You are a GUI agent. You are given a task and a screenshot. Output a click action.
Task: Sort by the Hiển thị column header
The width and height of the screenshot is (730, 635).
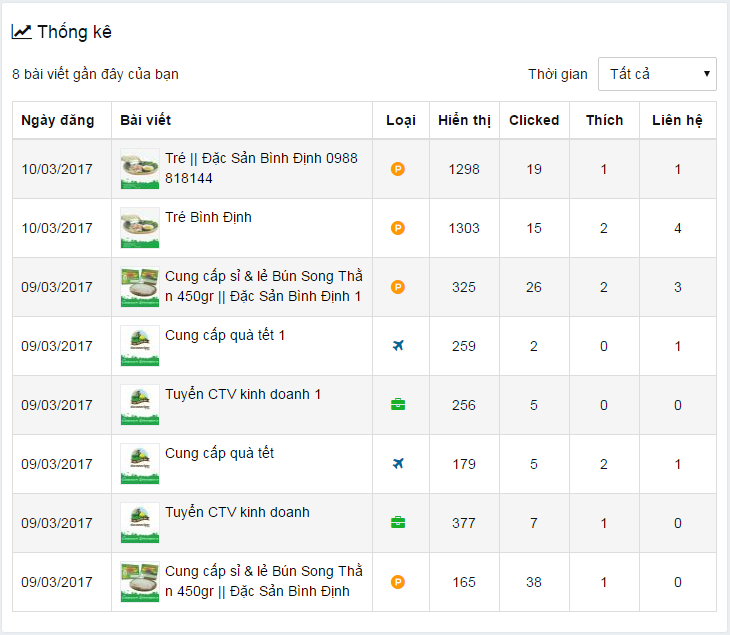[x=464, y=120]
